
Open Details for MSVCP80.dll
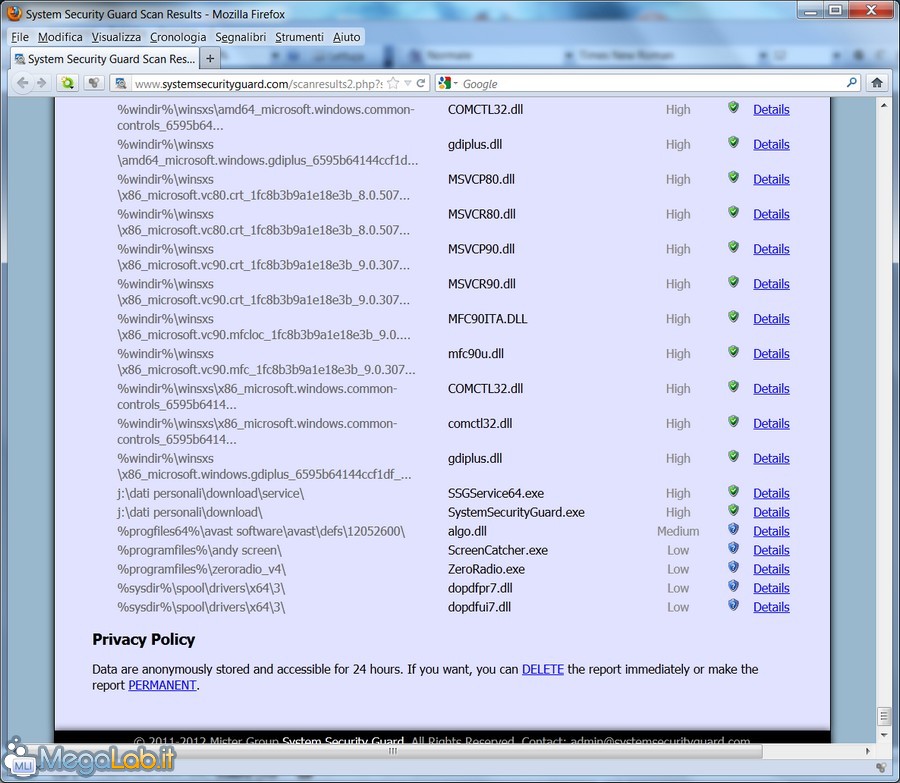(771, 179)
